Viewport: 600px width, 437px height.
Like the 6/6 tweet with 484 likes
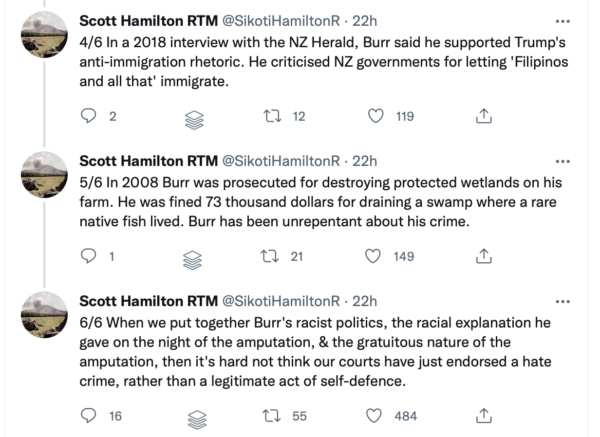pyautogui.click(x=376, y=415)
